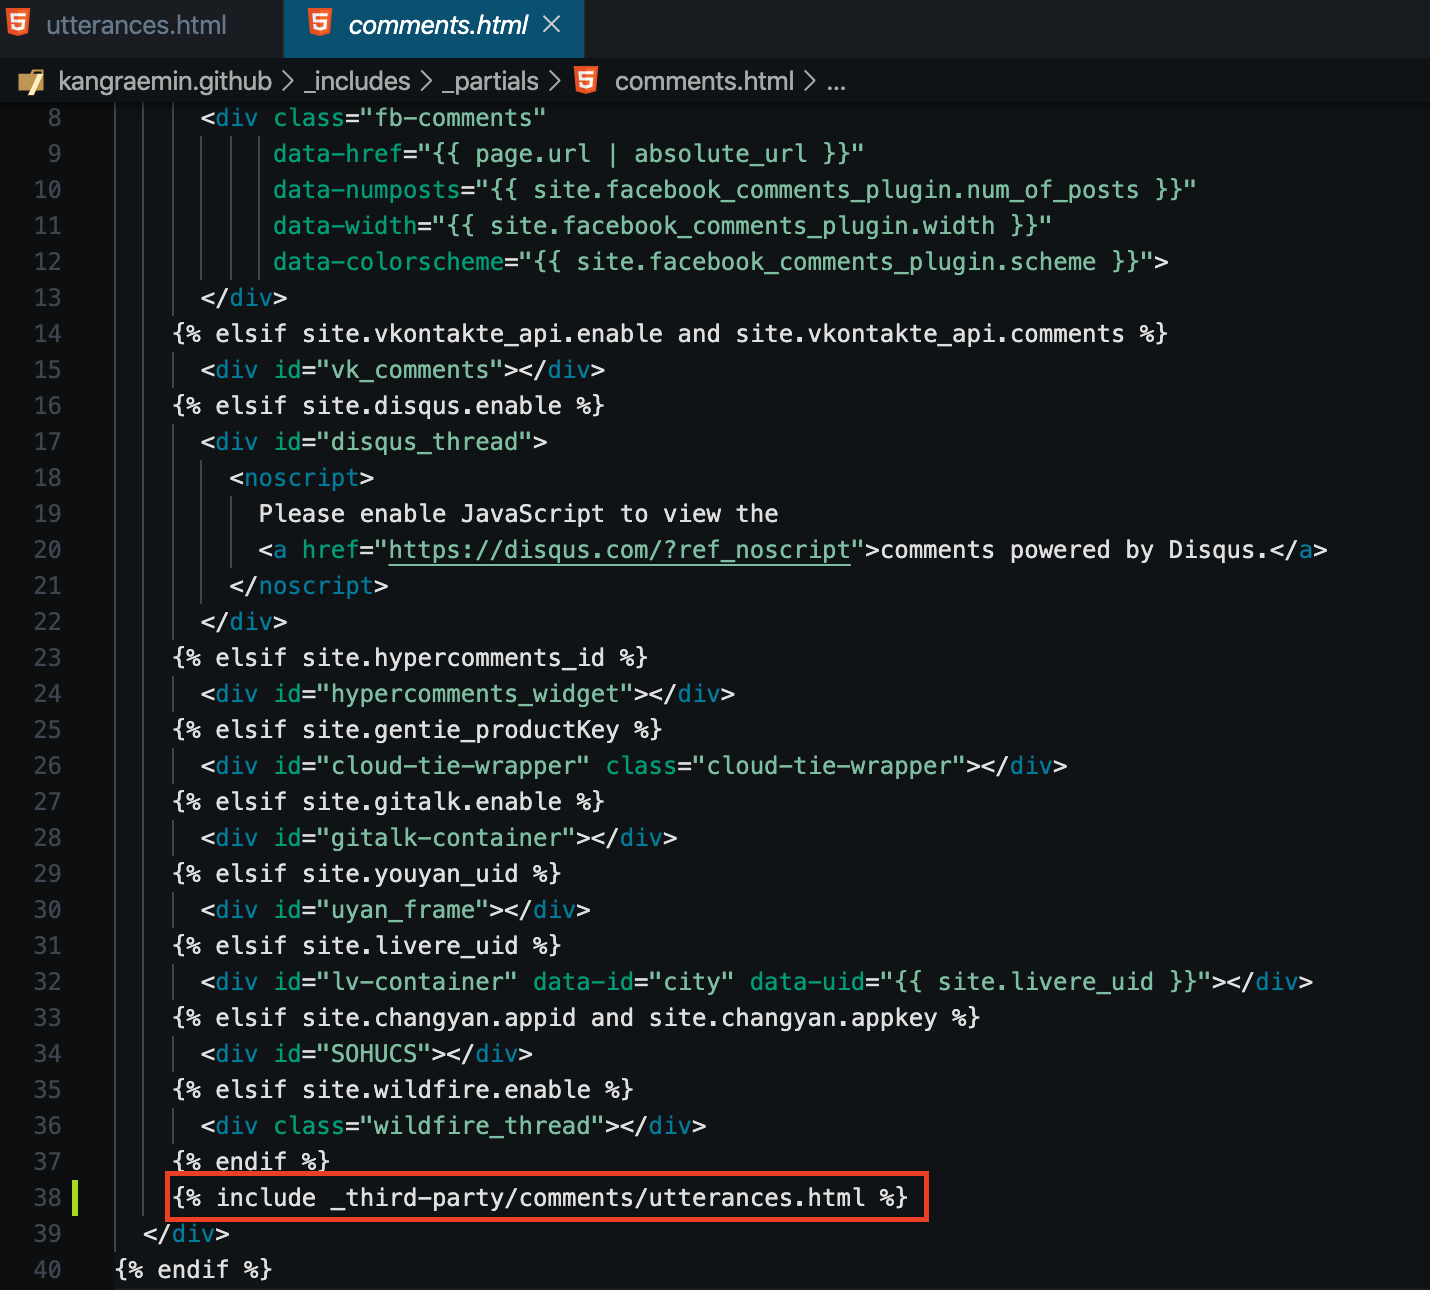Click HTML5 icon on comments.html tab
The height and width of the screenshot is (1290, 1430).
point(320,22)
